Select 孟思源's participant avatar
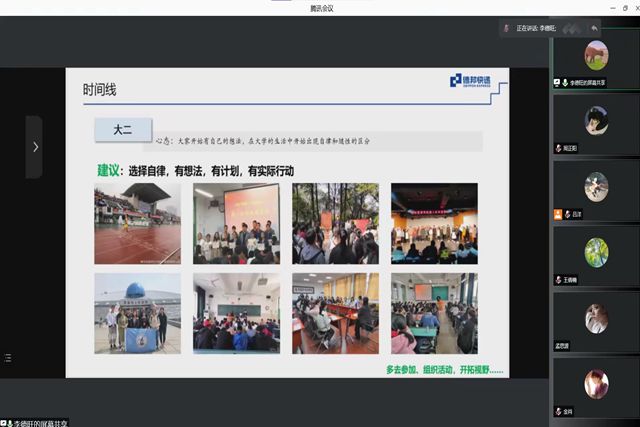Viewport: 640px width, 427px height. 596,318
